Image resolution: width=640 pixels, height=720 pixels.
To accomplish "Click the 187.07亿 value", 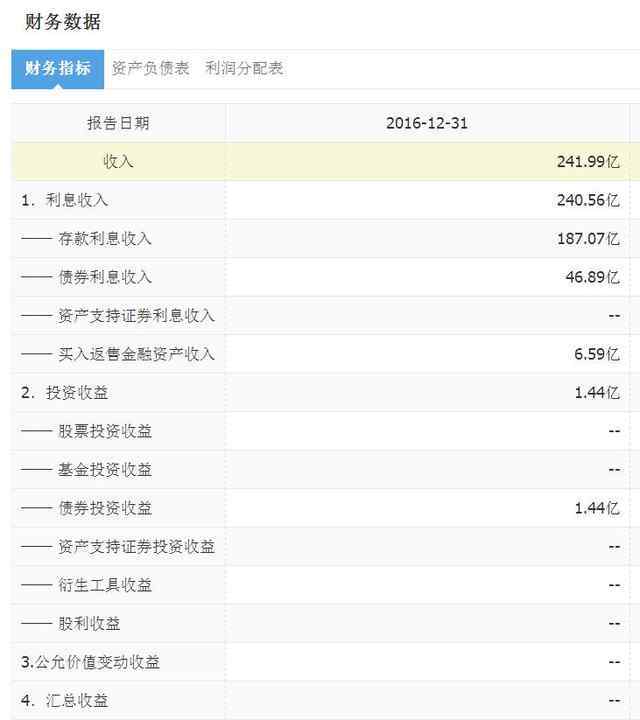I will pos(588,239).
